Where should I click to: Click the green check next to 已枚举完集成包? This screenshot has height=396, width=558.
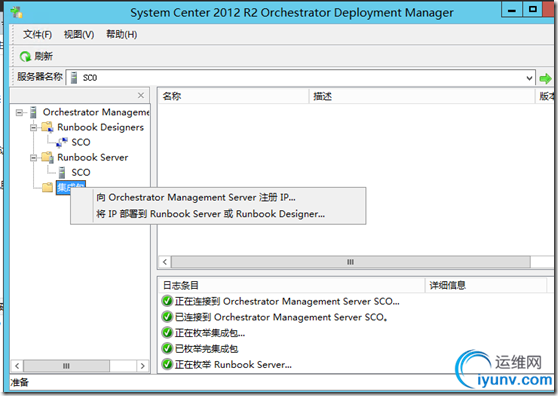pyautogui.click(x=167, y=348)
